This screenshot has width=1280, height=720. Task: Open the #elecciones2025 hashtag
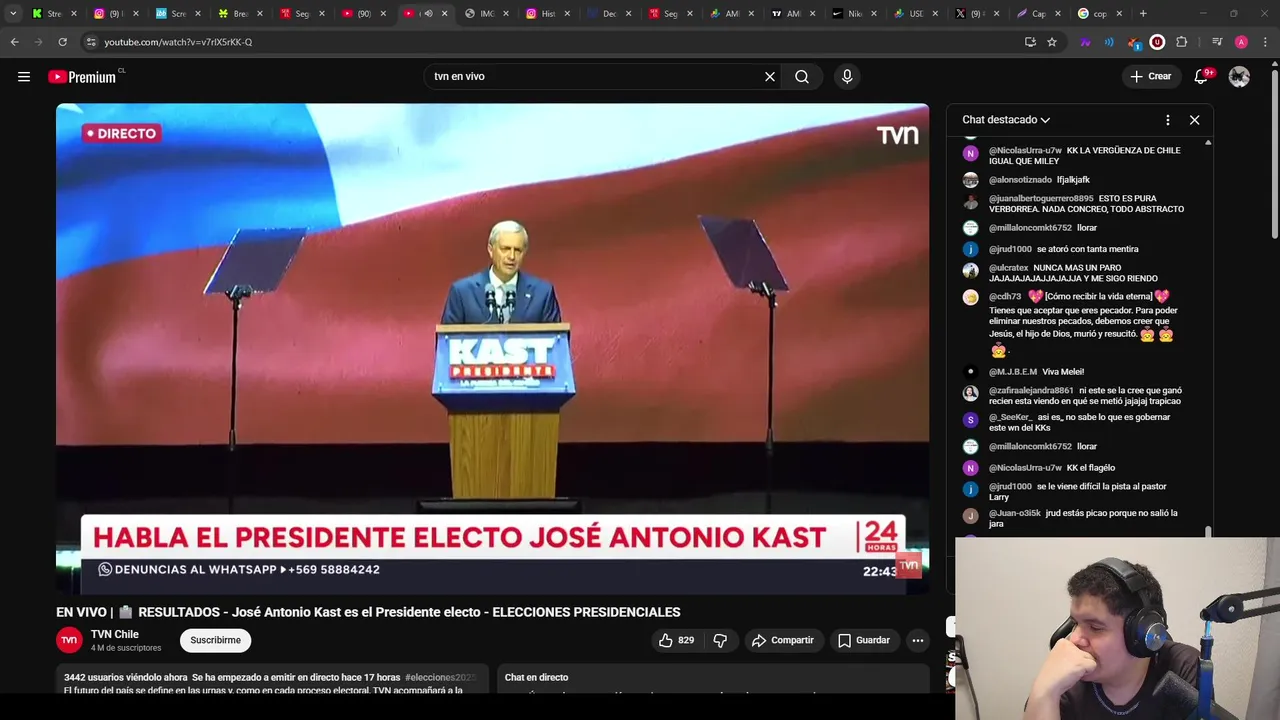click(x=440, y=677)
